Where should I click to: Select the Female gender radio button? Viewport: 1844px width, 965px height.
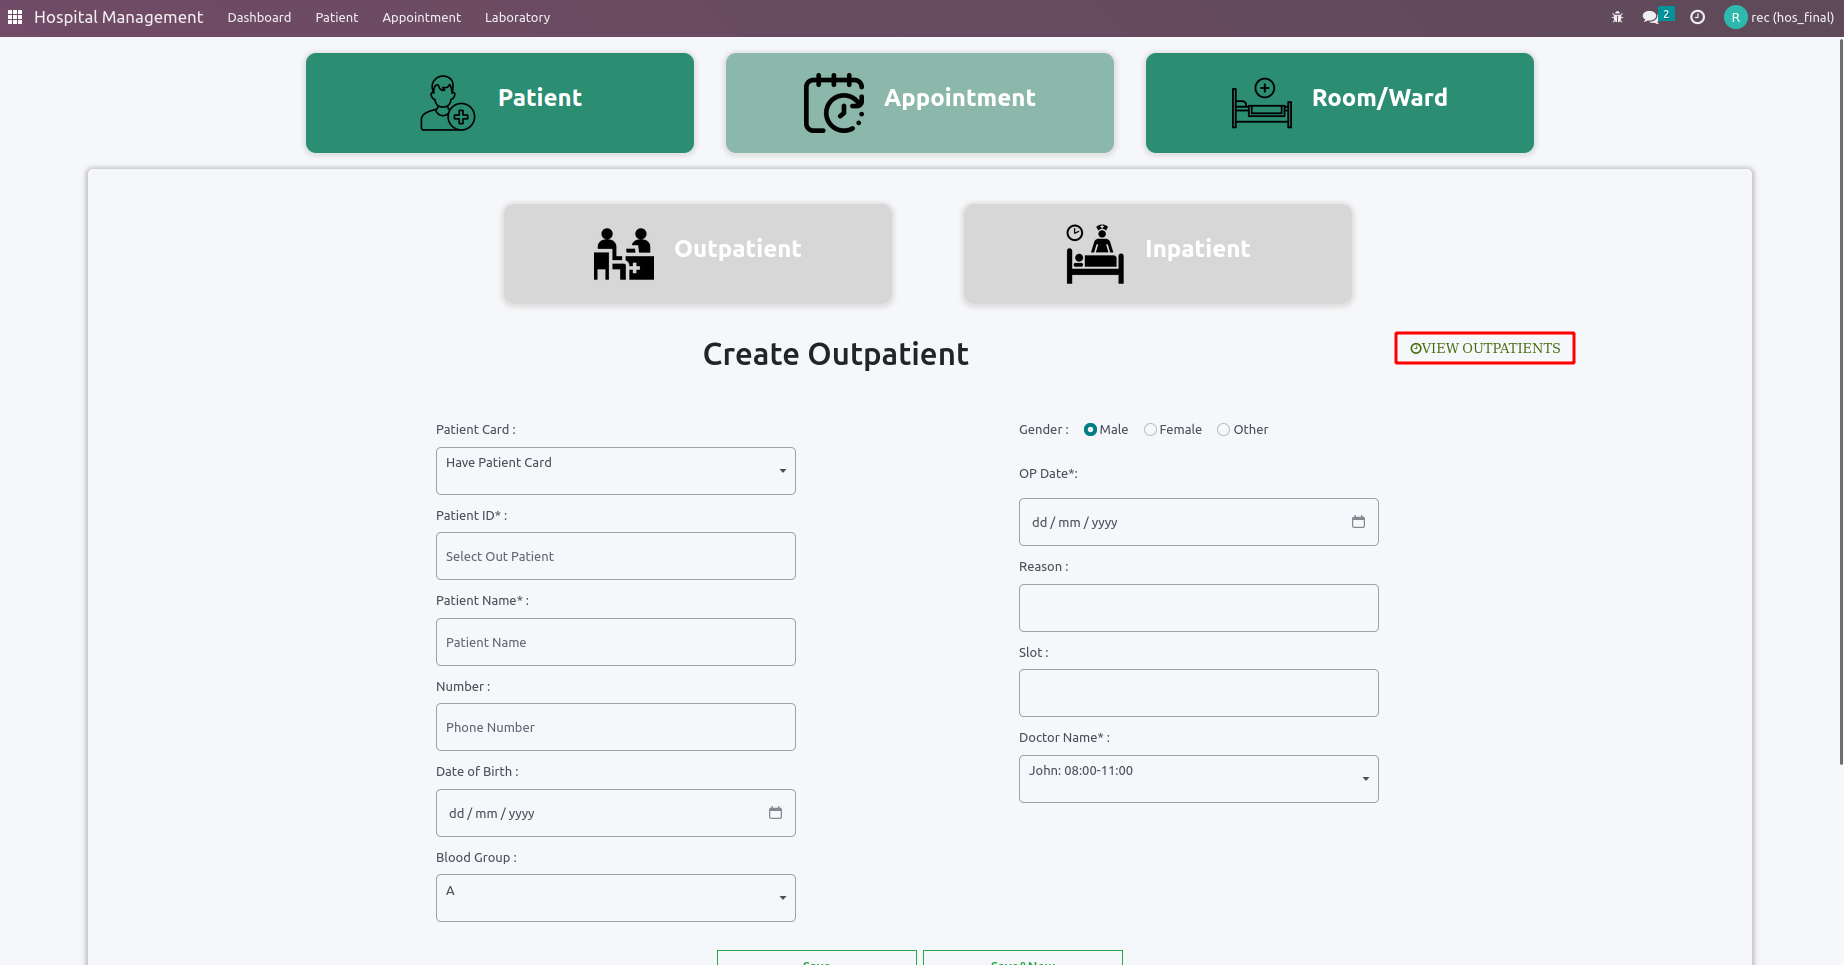tap(1150, 430)
